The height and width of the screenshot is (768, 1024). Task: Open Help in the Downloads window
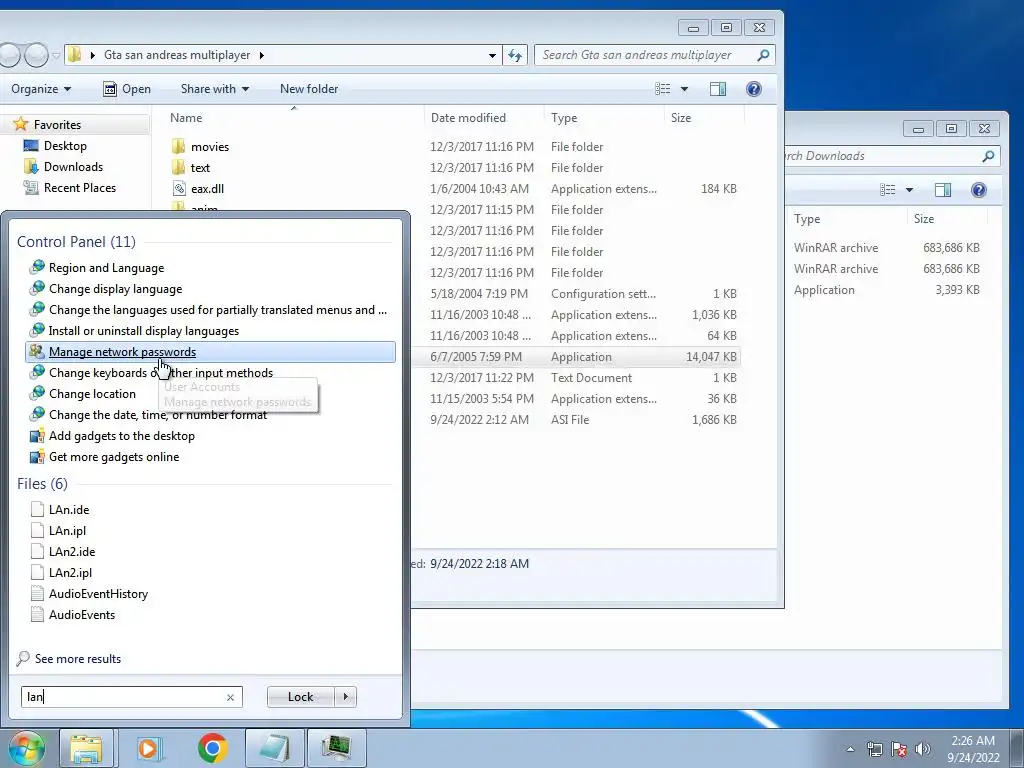click(978, 190)
